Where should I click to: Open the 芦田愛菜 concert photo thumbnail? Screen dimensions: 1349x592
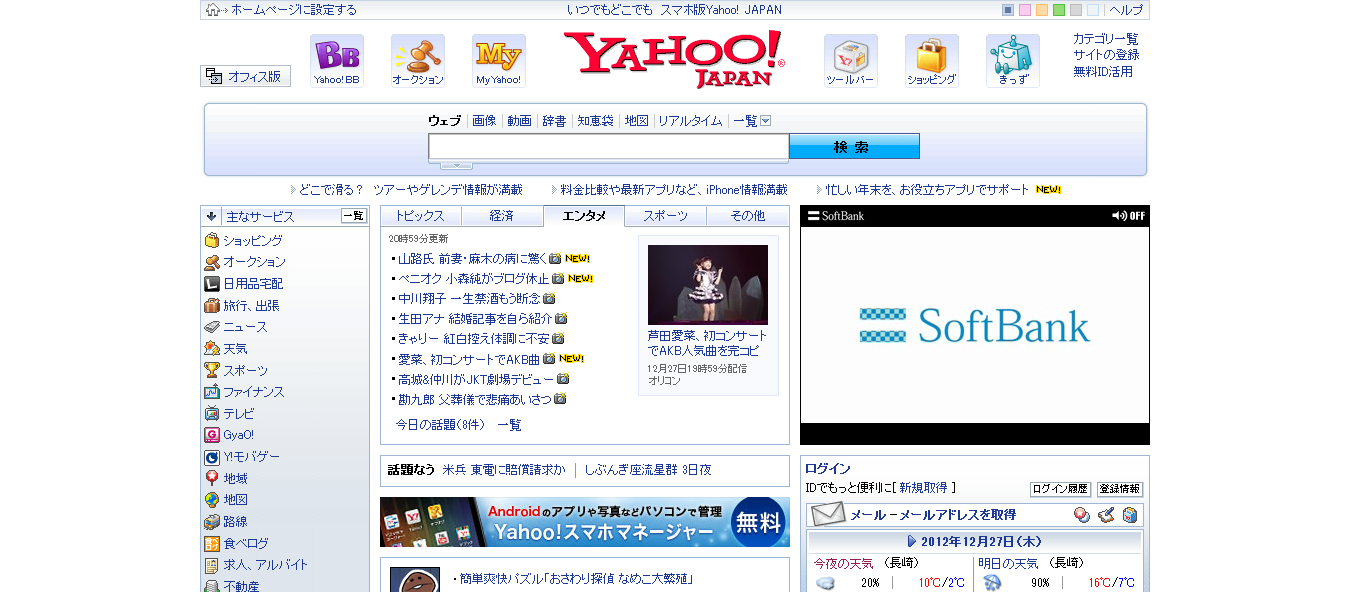point(708,285)
